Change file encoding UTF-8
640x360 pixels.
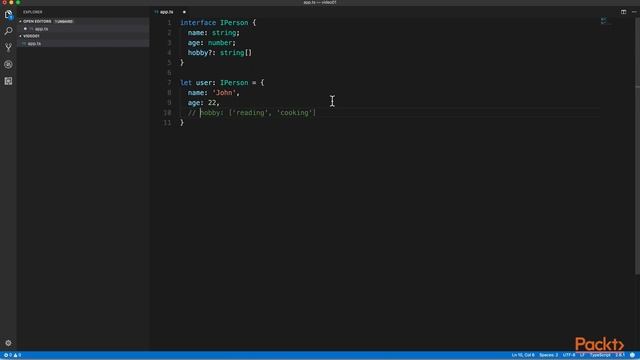pyautogui.click(x=569, y=355)
